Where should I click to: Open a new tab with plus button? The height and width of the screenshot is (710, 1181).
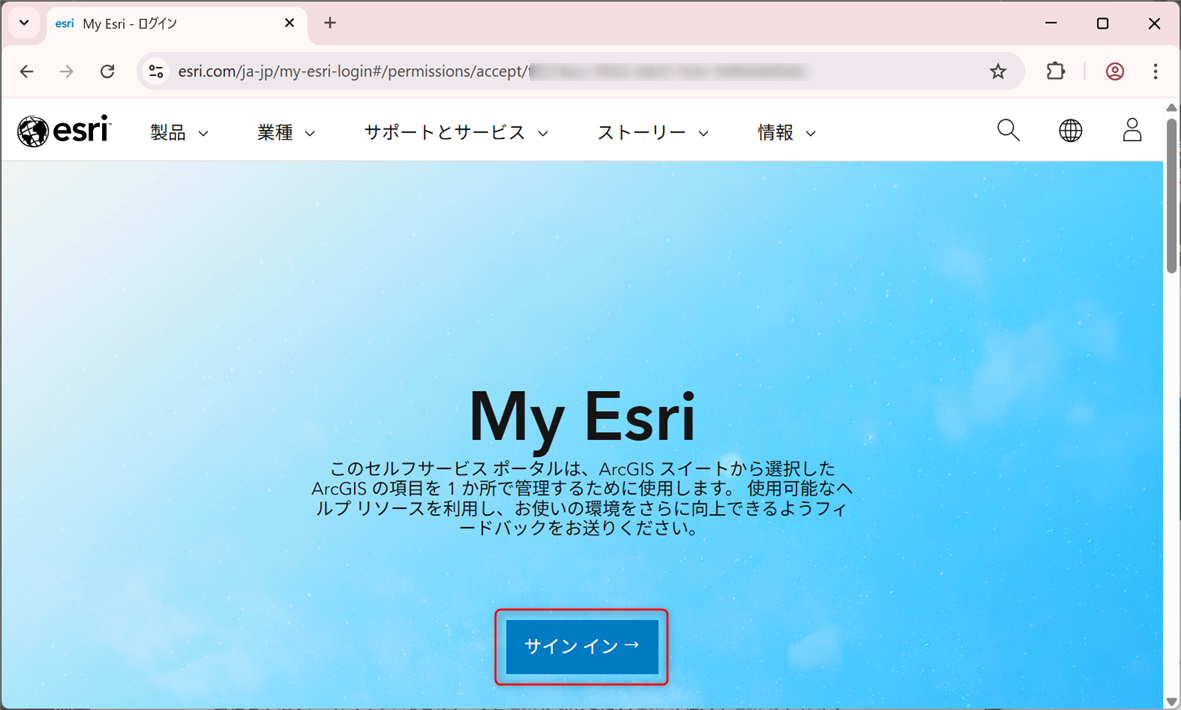pos(330,23)
